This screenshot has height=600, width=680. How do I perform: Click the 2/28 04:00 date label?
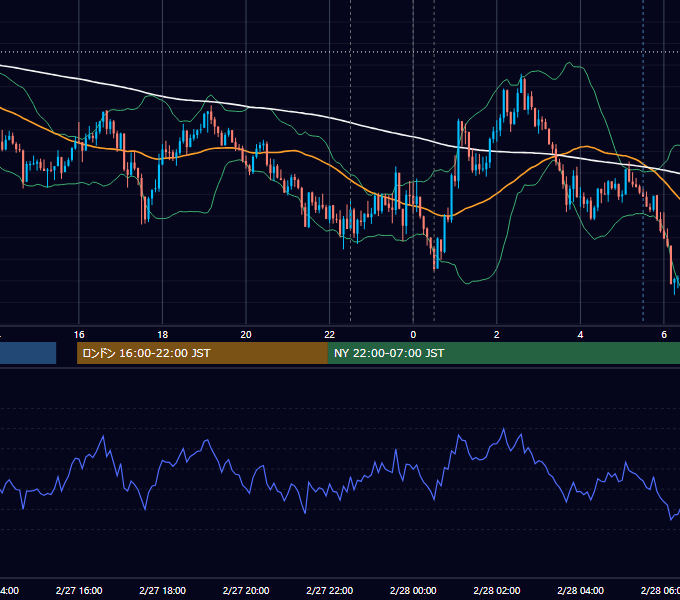pos(580,590)
